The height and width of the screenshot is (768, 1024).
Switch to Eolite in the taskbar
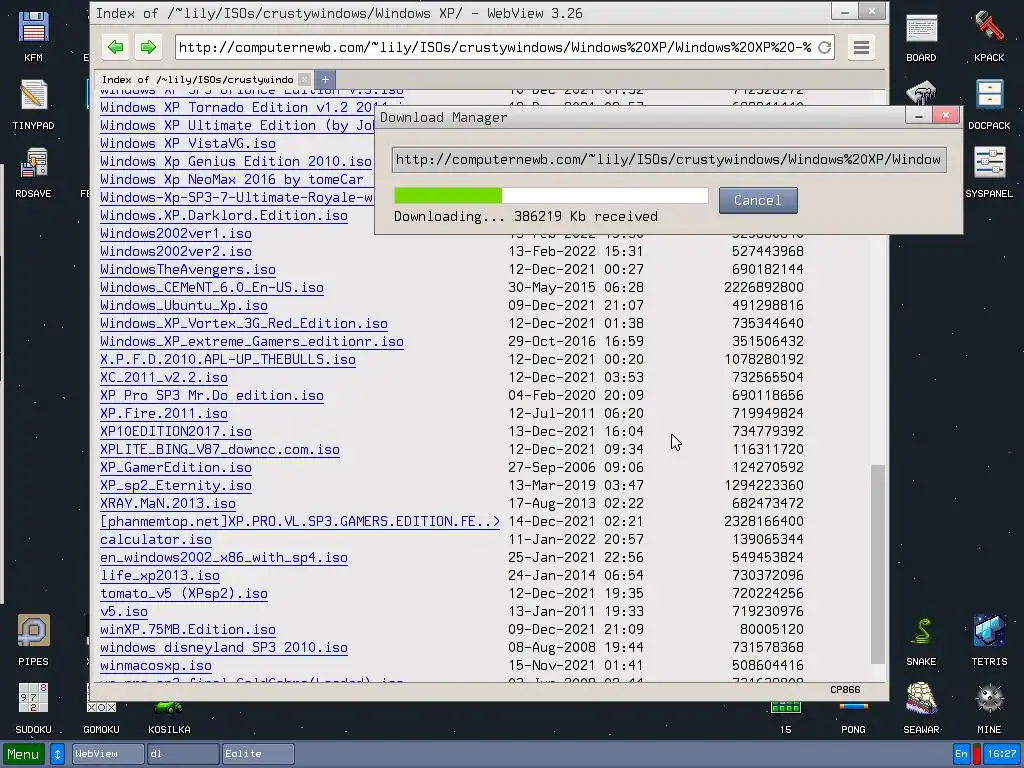(x=258, y=754)
